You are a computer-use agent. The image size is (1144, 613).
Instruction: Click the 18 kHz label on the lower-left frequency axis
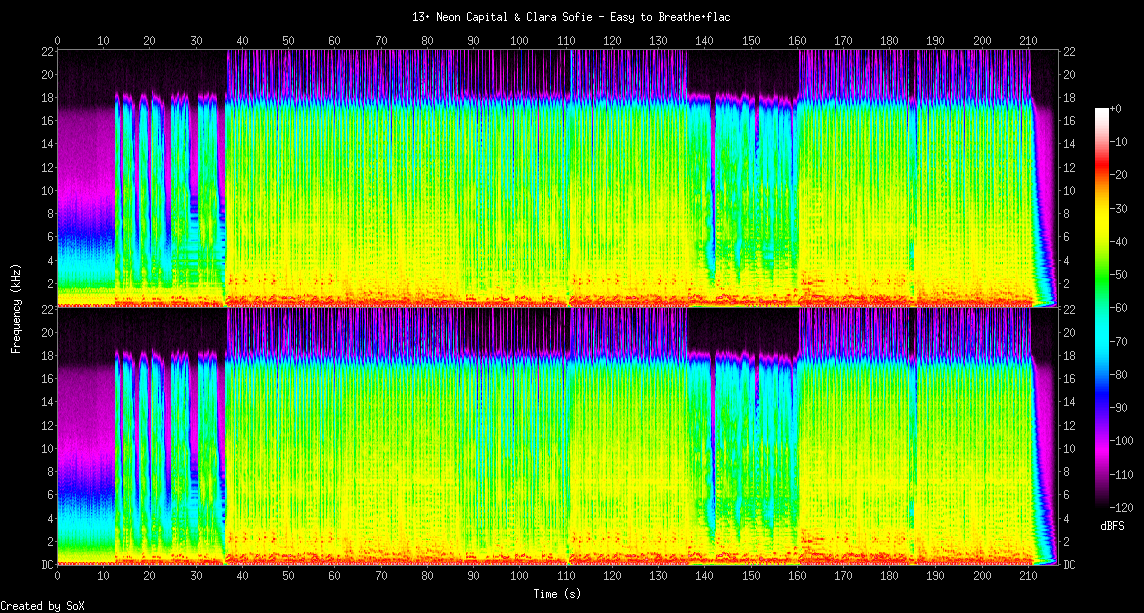(46, 356)
